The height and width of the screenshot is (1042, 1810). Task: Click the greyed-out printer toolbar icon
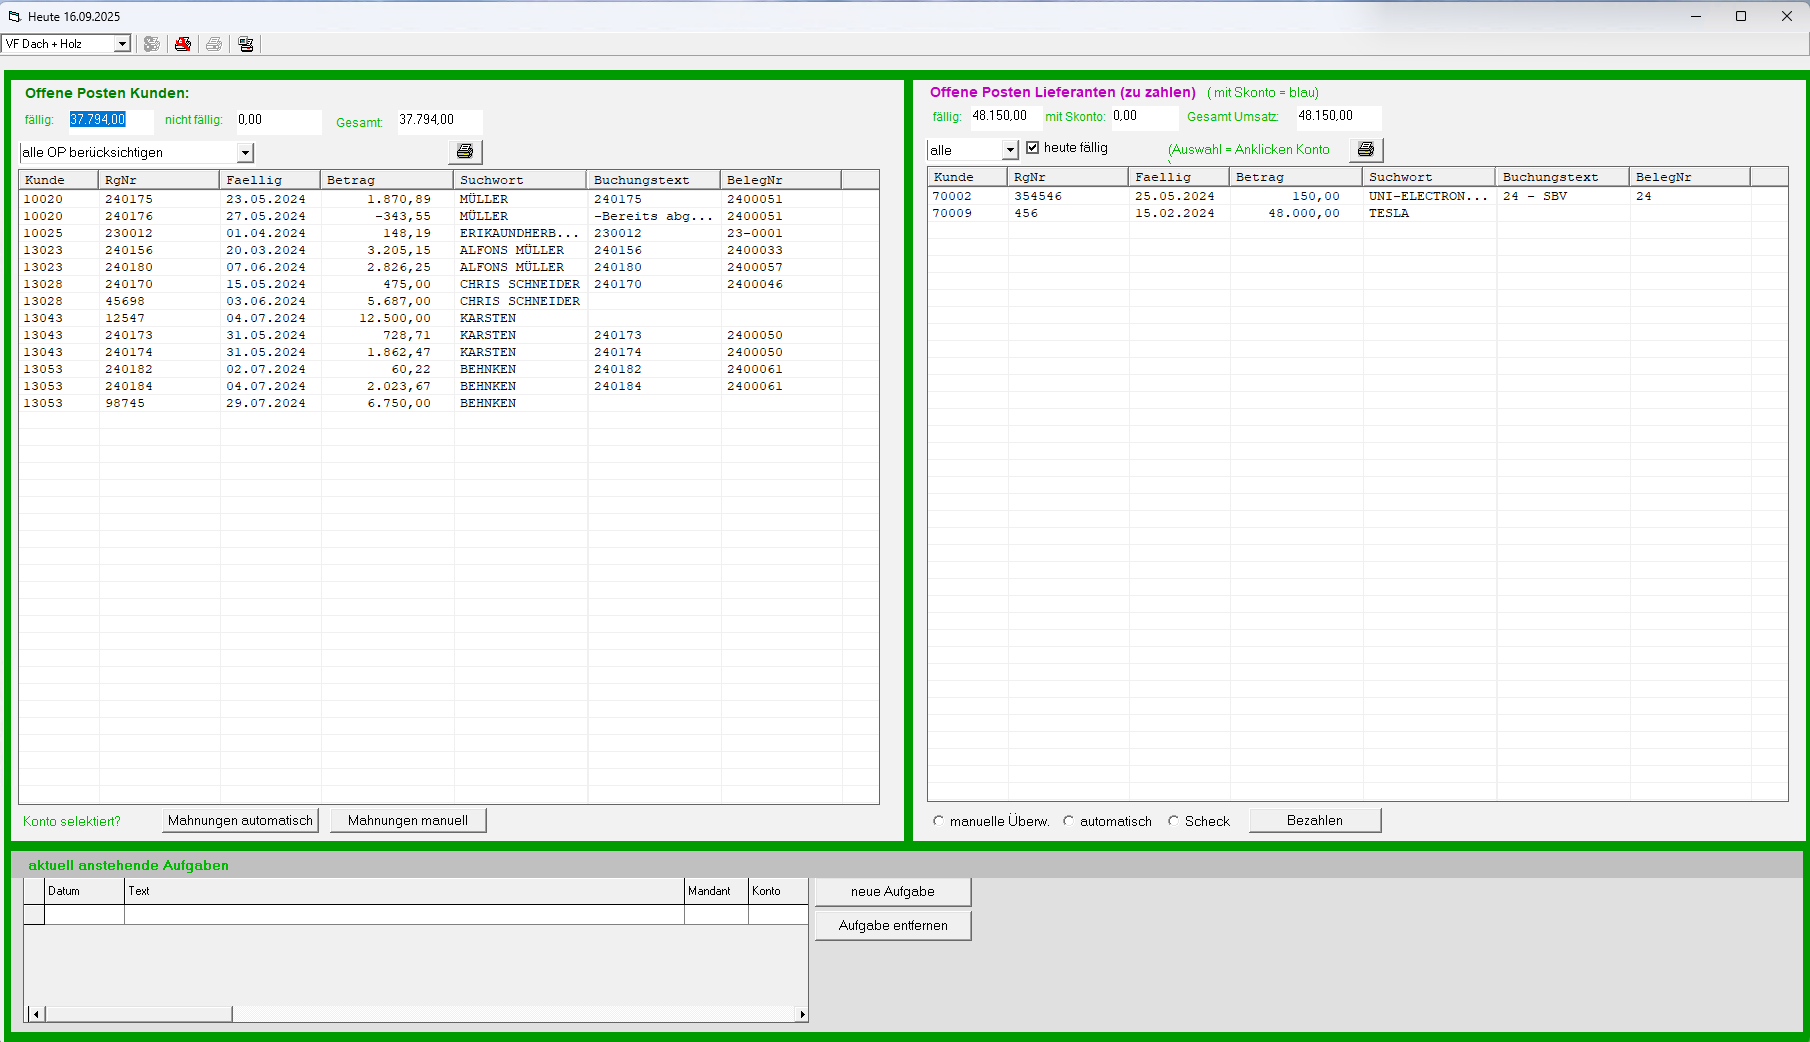pos(214,44)
